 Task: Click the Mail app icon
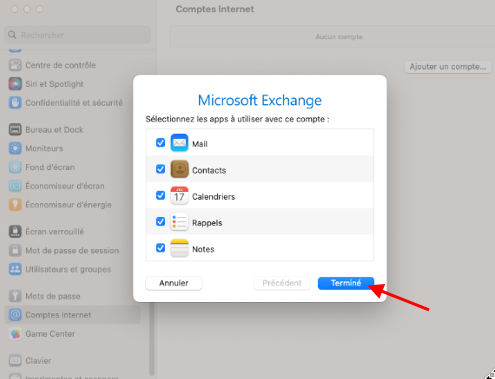[x=179, y=143]
